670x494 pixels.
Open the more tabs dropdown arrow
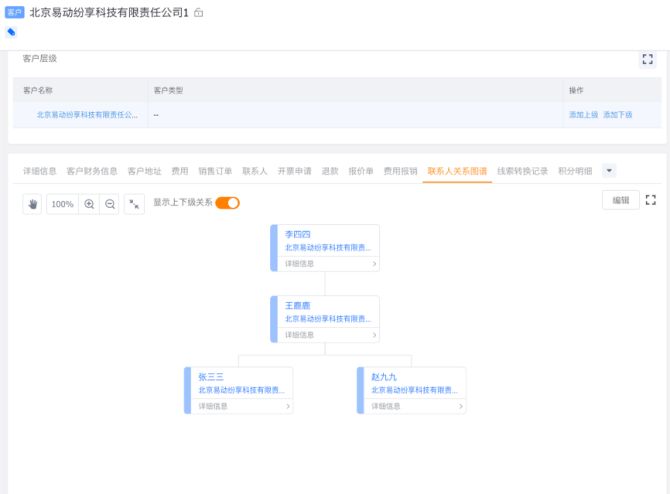coord(609,171)
